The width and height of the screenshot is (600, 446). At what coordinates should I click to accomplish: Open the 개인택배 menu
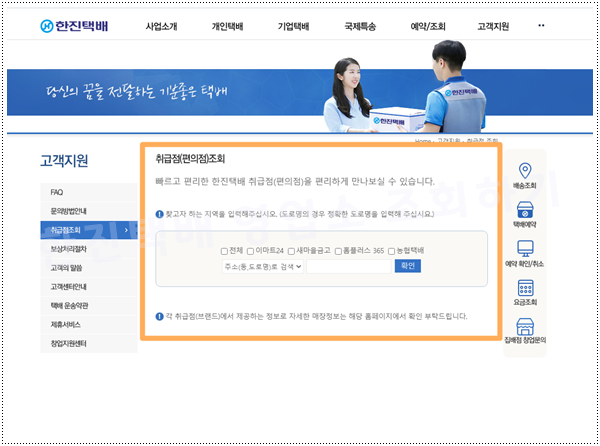click(227, 26)
